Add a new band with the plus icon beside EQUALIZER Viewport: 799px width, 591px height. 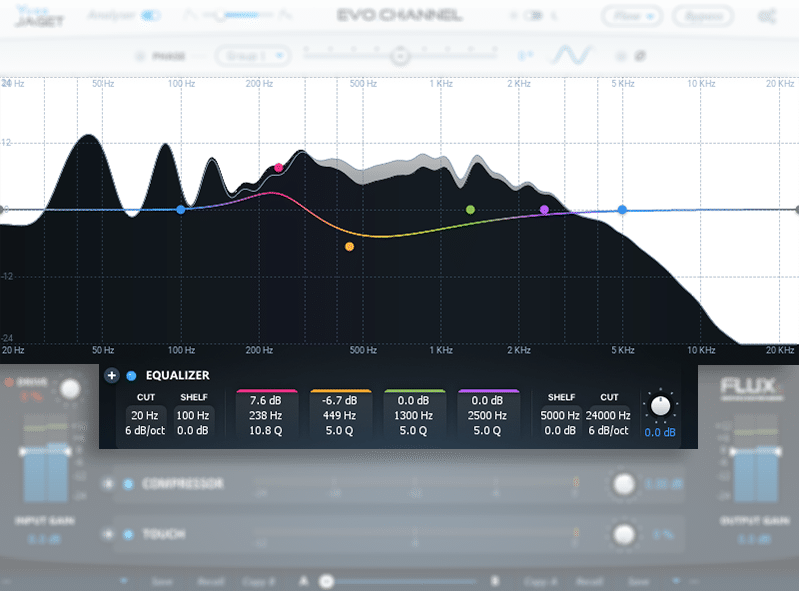[x=112, y=375]
